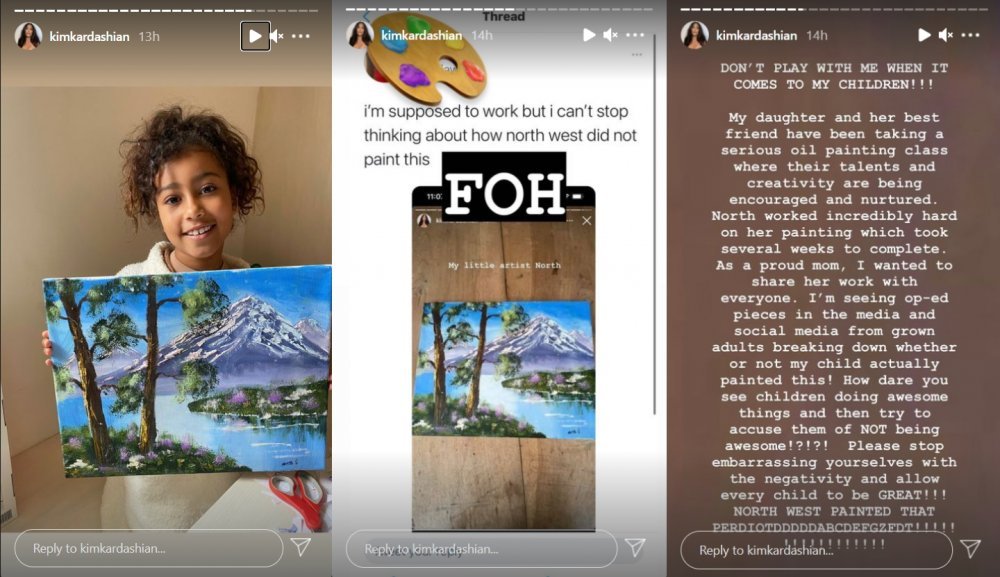Play the first story with the highlighted button

point(255,36)
